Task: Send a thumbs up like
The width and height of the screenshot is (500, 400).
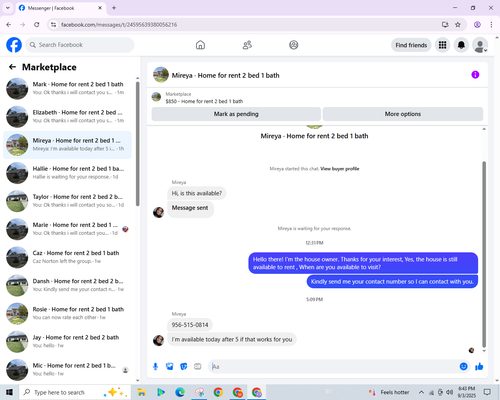Action: (x=479, y=367)
